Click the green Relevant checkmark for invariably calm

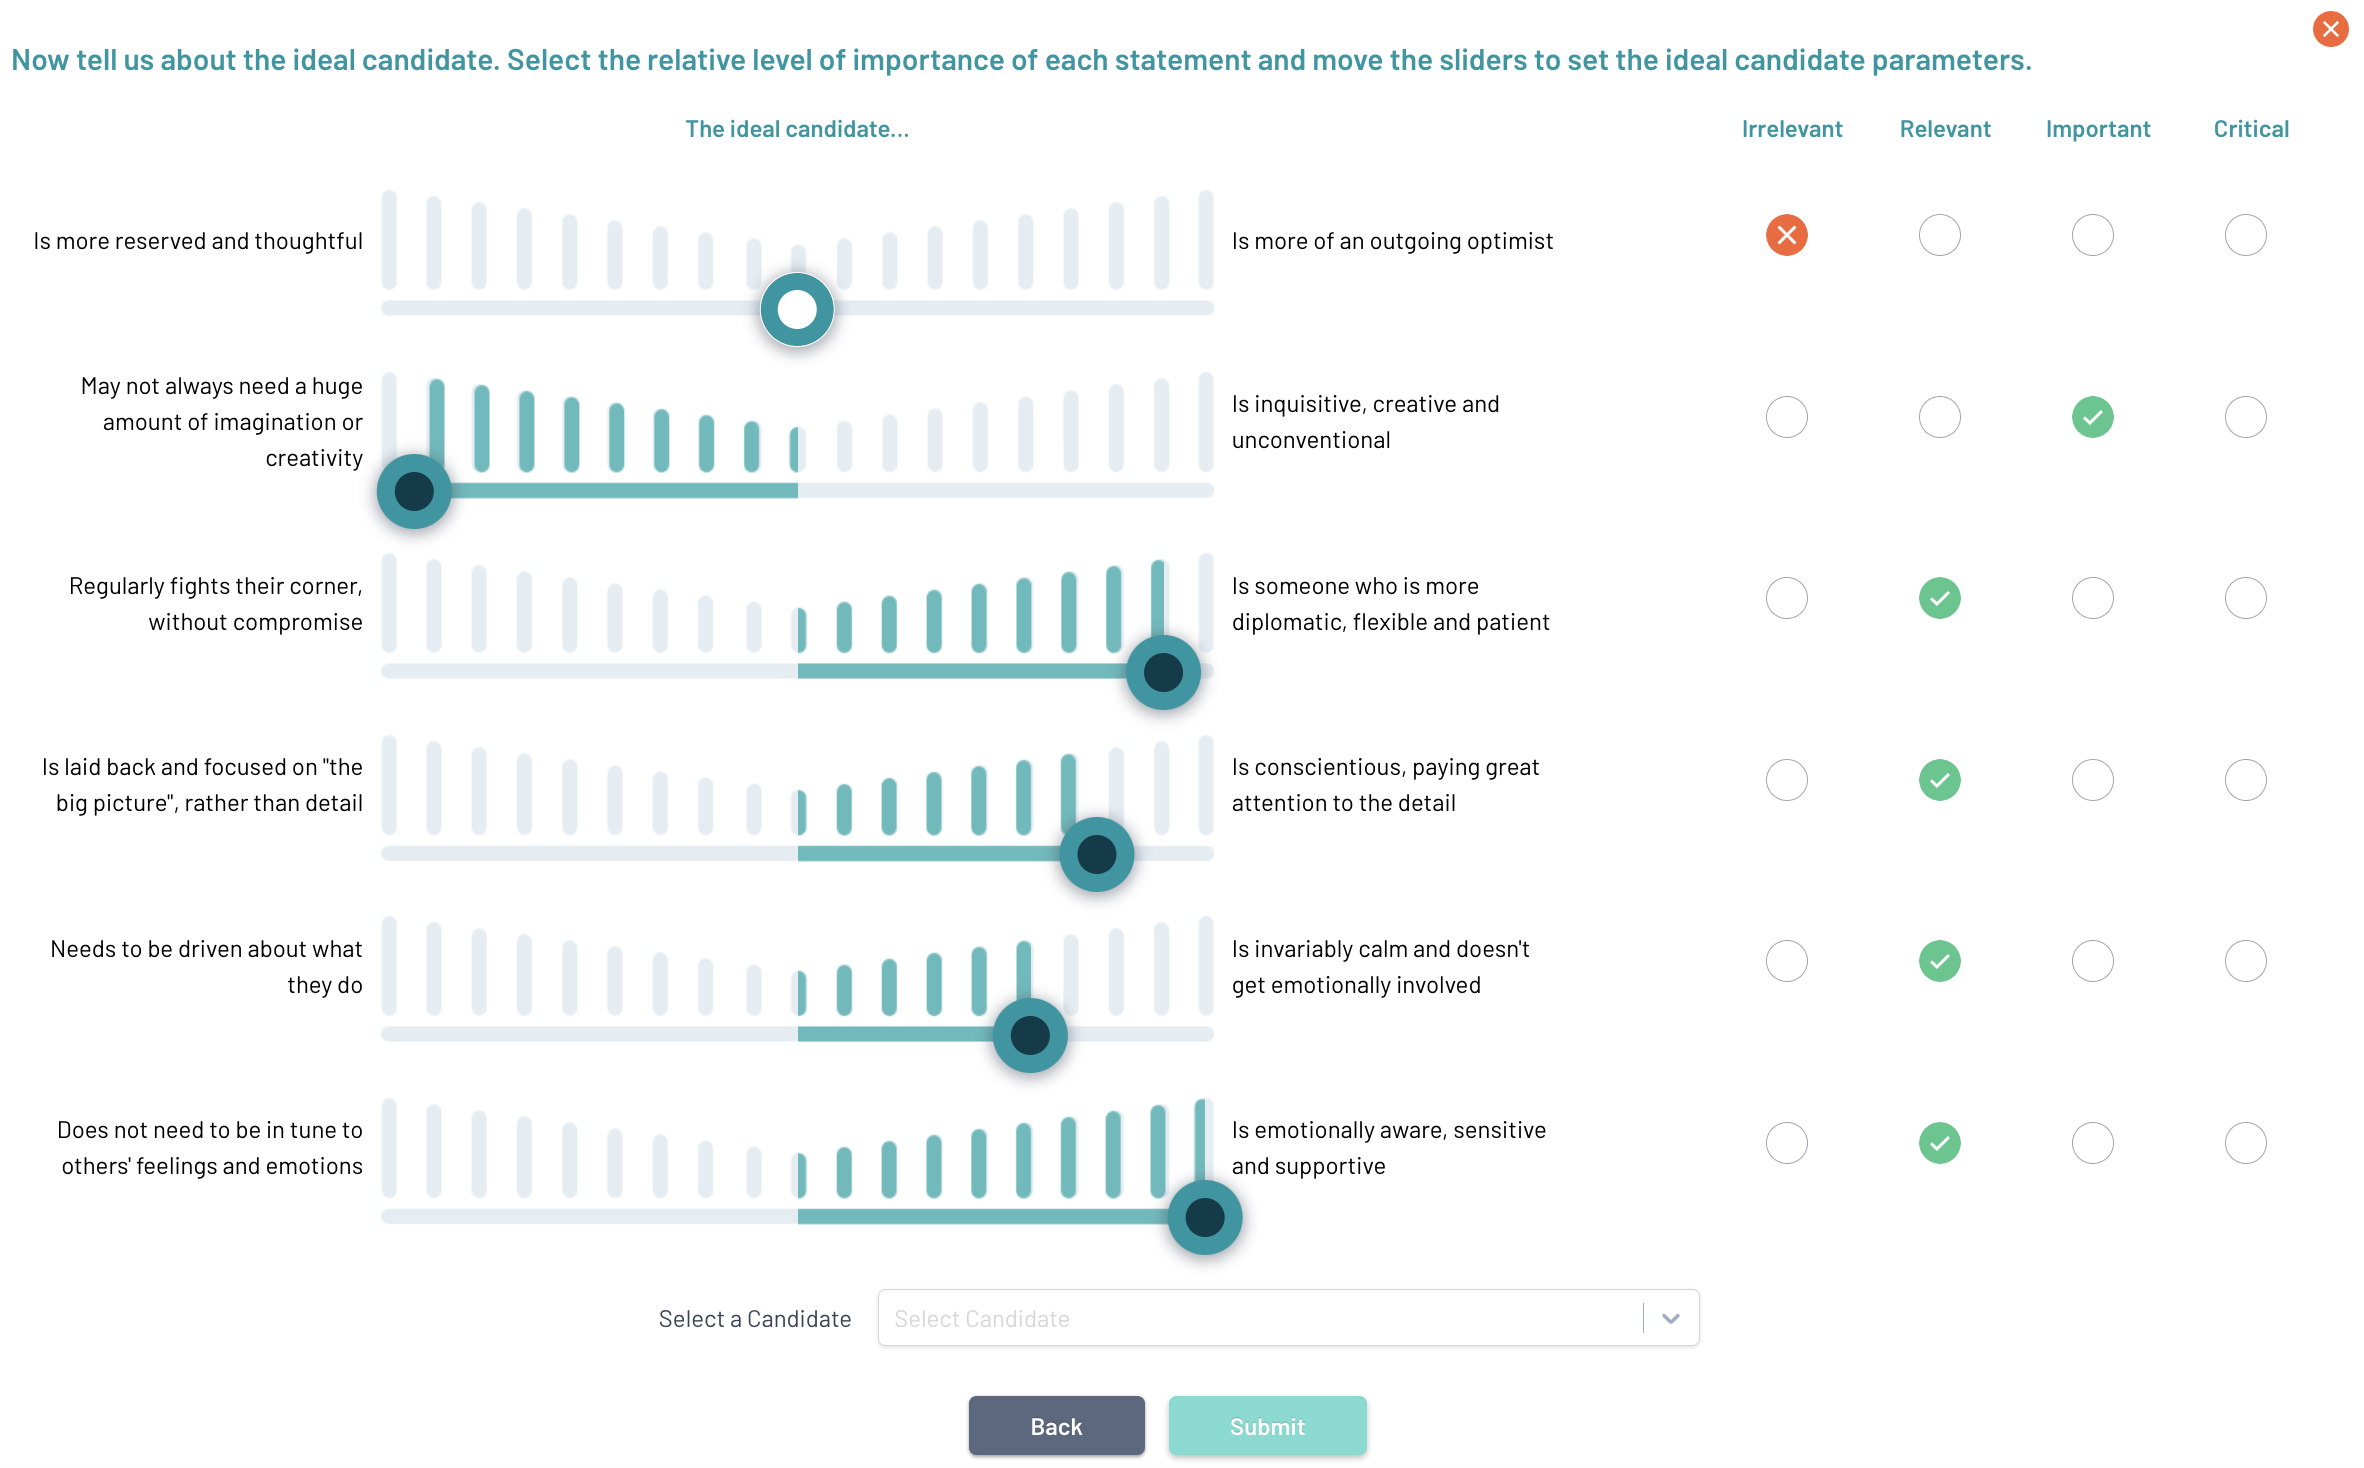coord(1939,961)
